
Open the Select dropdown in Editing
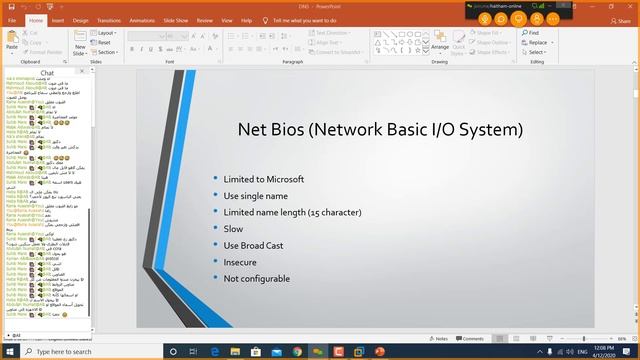pos(534,52)
